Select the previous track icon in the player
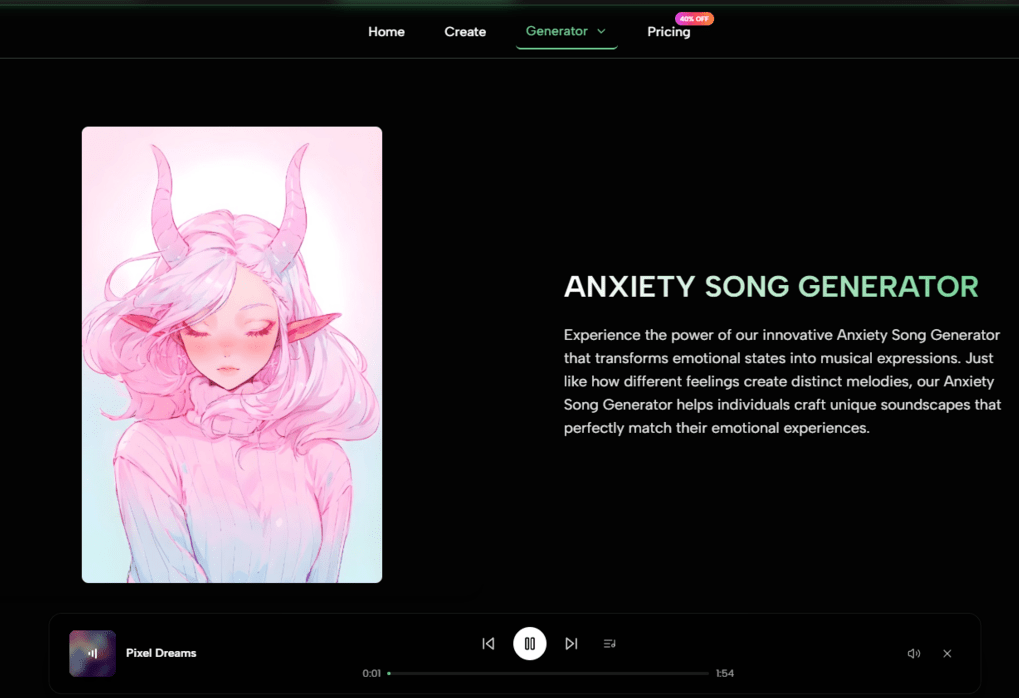 tap(488, 643)
